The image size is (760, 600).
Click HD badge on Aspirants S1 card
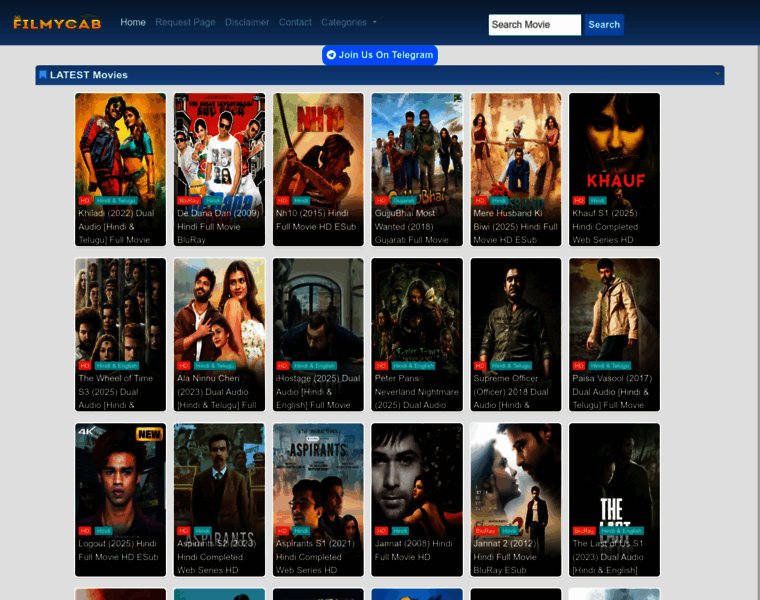click(283, 531)
